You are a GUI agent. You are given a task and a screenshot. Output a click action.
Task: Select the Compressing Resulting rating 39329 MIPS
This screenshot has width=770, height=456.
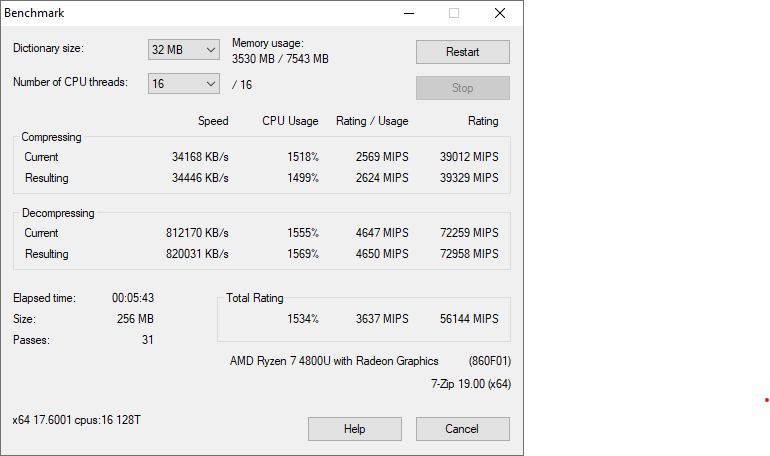pyautogui.click(x=468, y=178)
